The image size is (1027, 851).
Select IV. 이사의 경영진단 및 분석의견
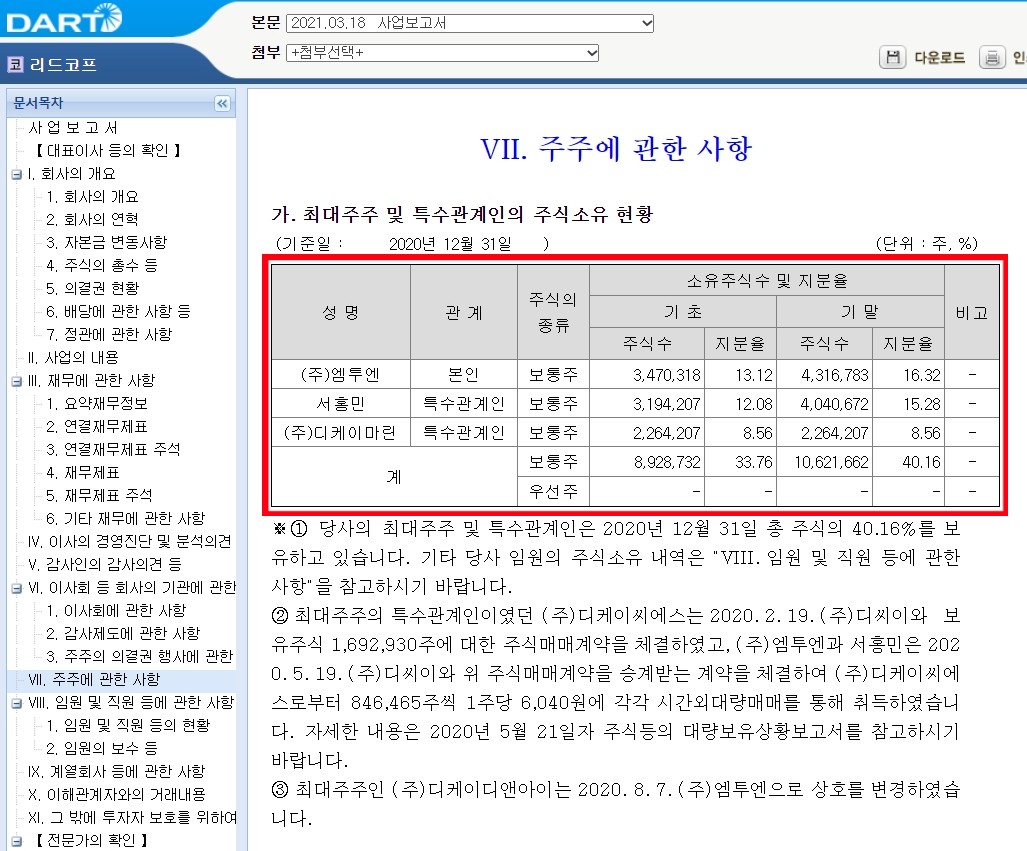click(x=129, y=541)
